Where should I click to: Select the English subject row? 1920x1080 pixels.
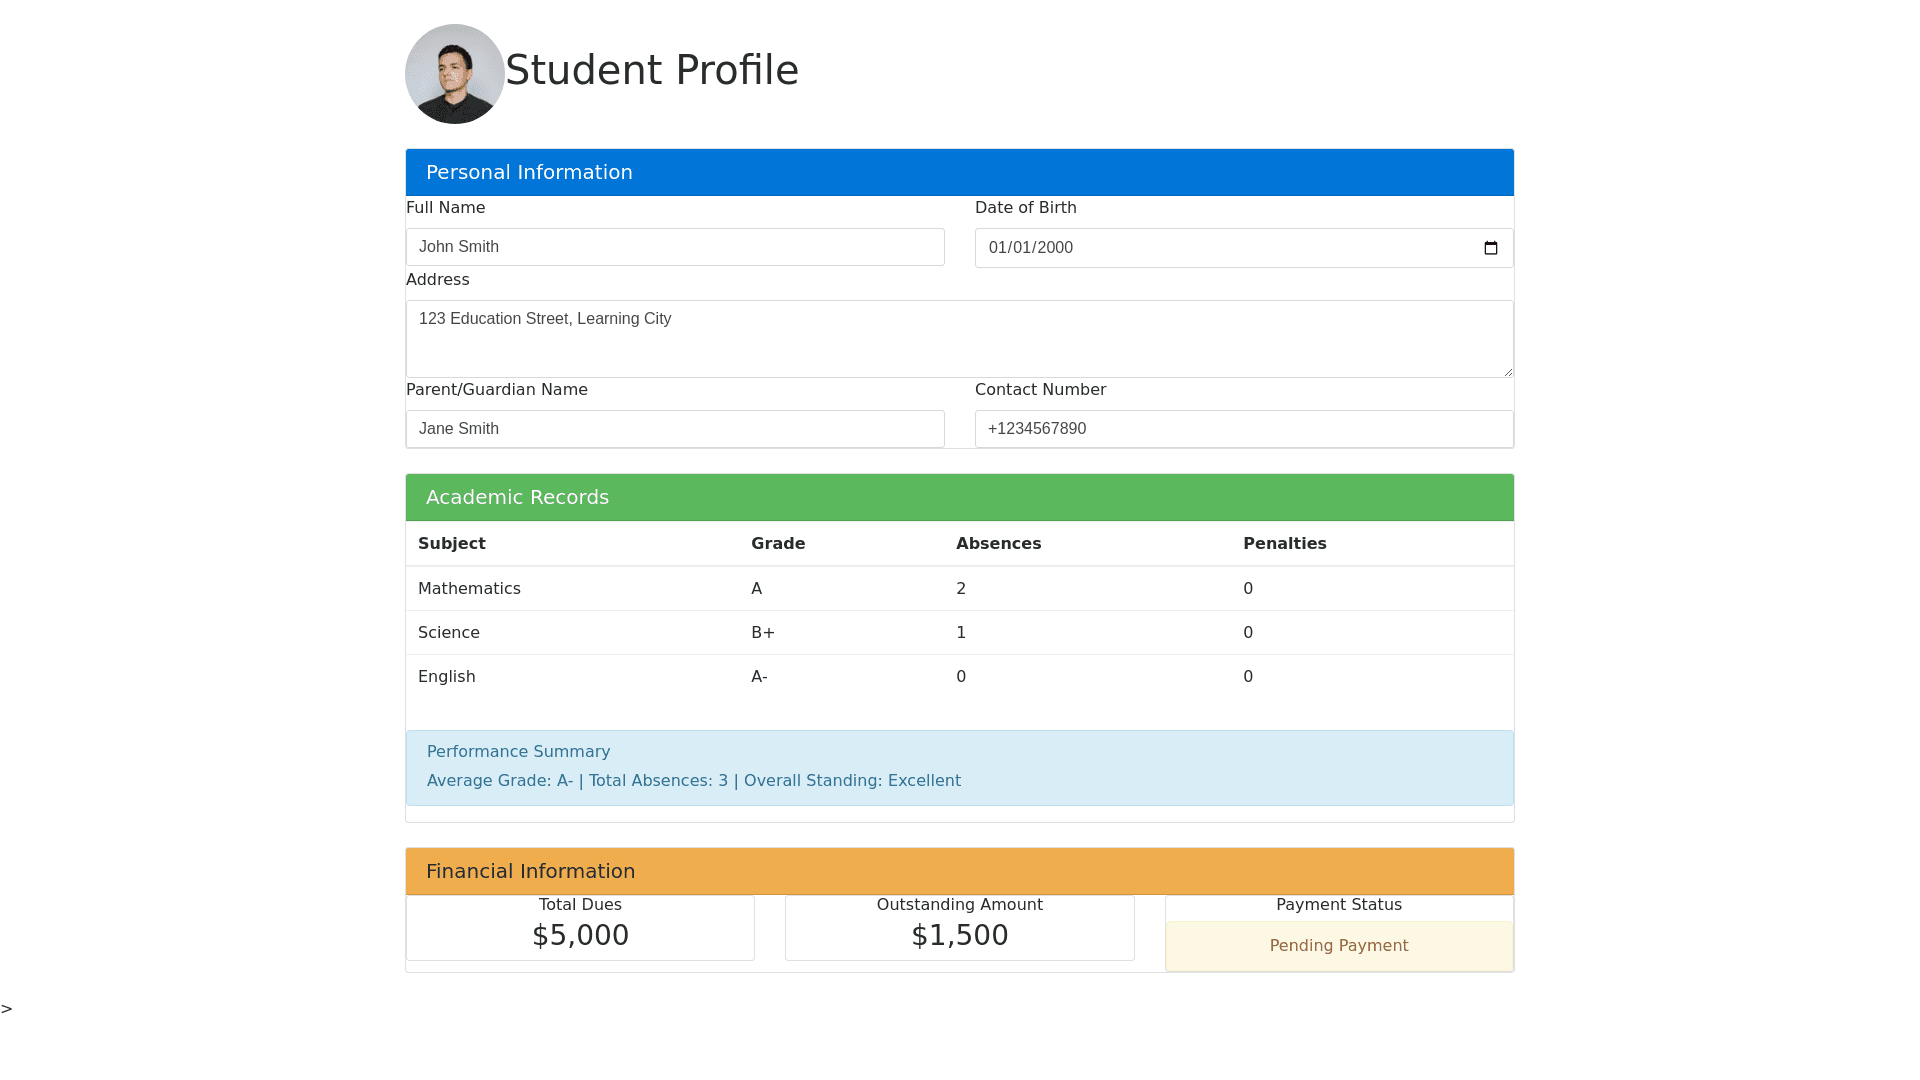959,677
